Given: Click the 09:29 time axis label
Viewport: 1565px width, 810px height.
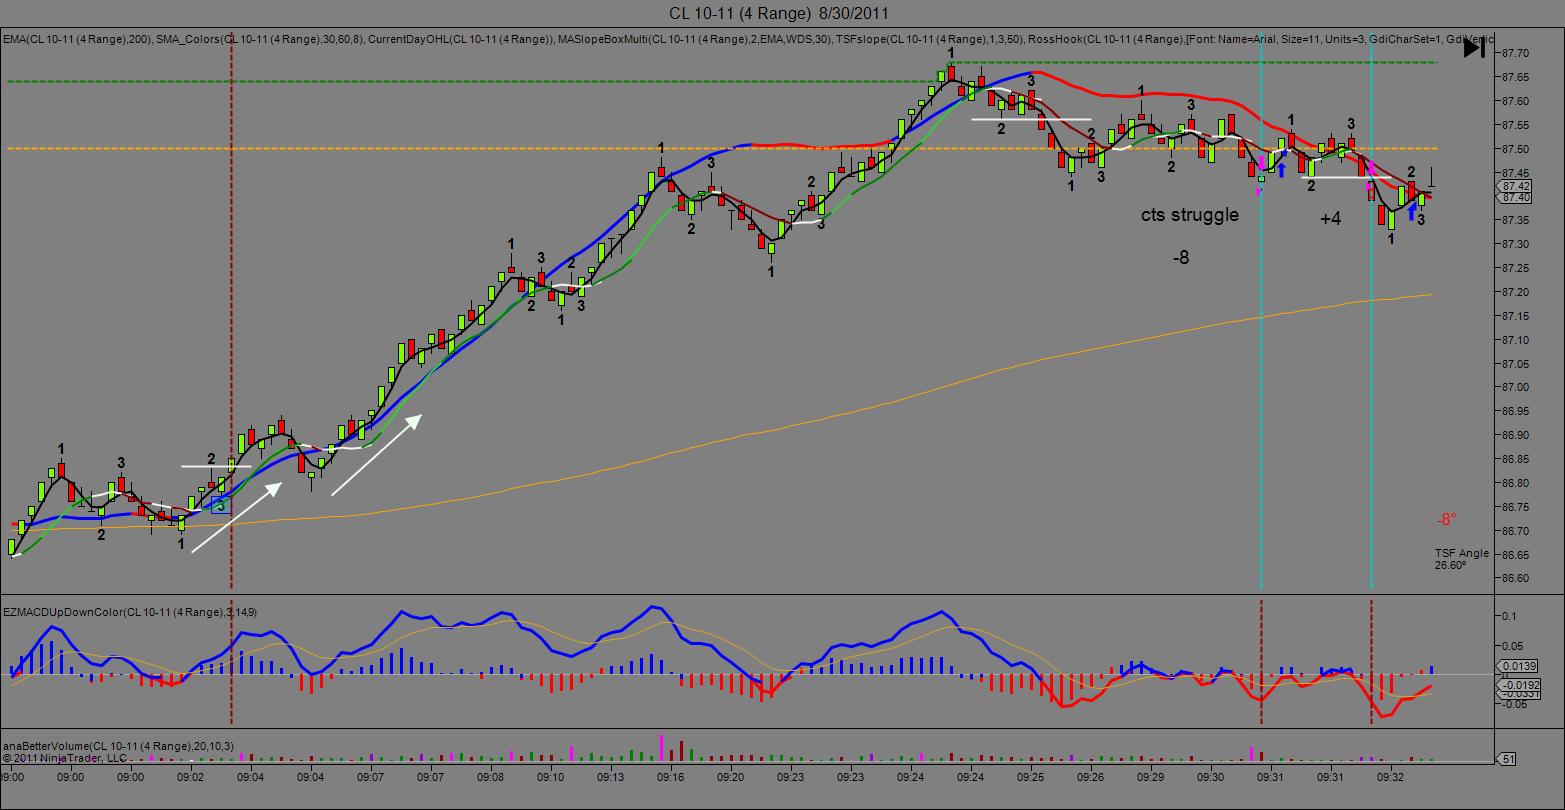Looking at the screenshot, I should pyautogui.click(x=1151, y=776).
